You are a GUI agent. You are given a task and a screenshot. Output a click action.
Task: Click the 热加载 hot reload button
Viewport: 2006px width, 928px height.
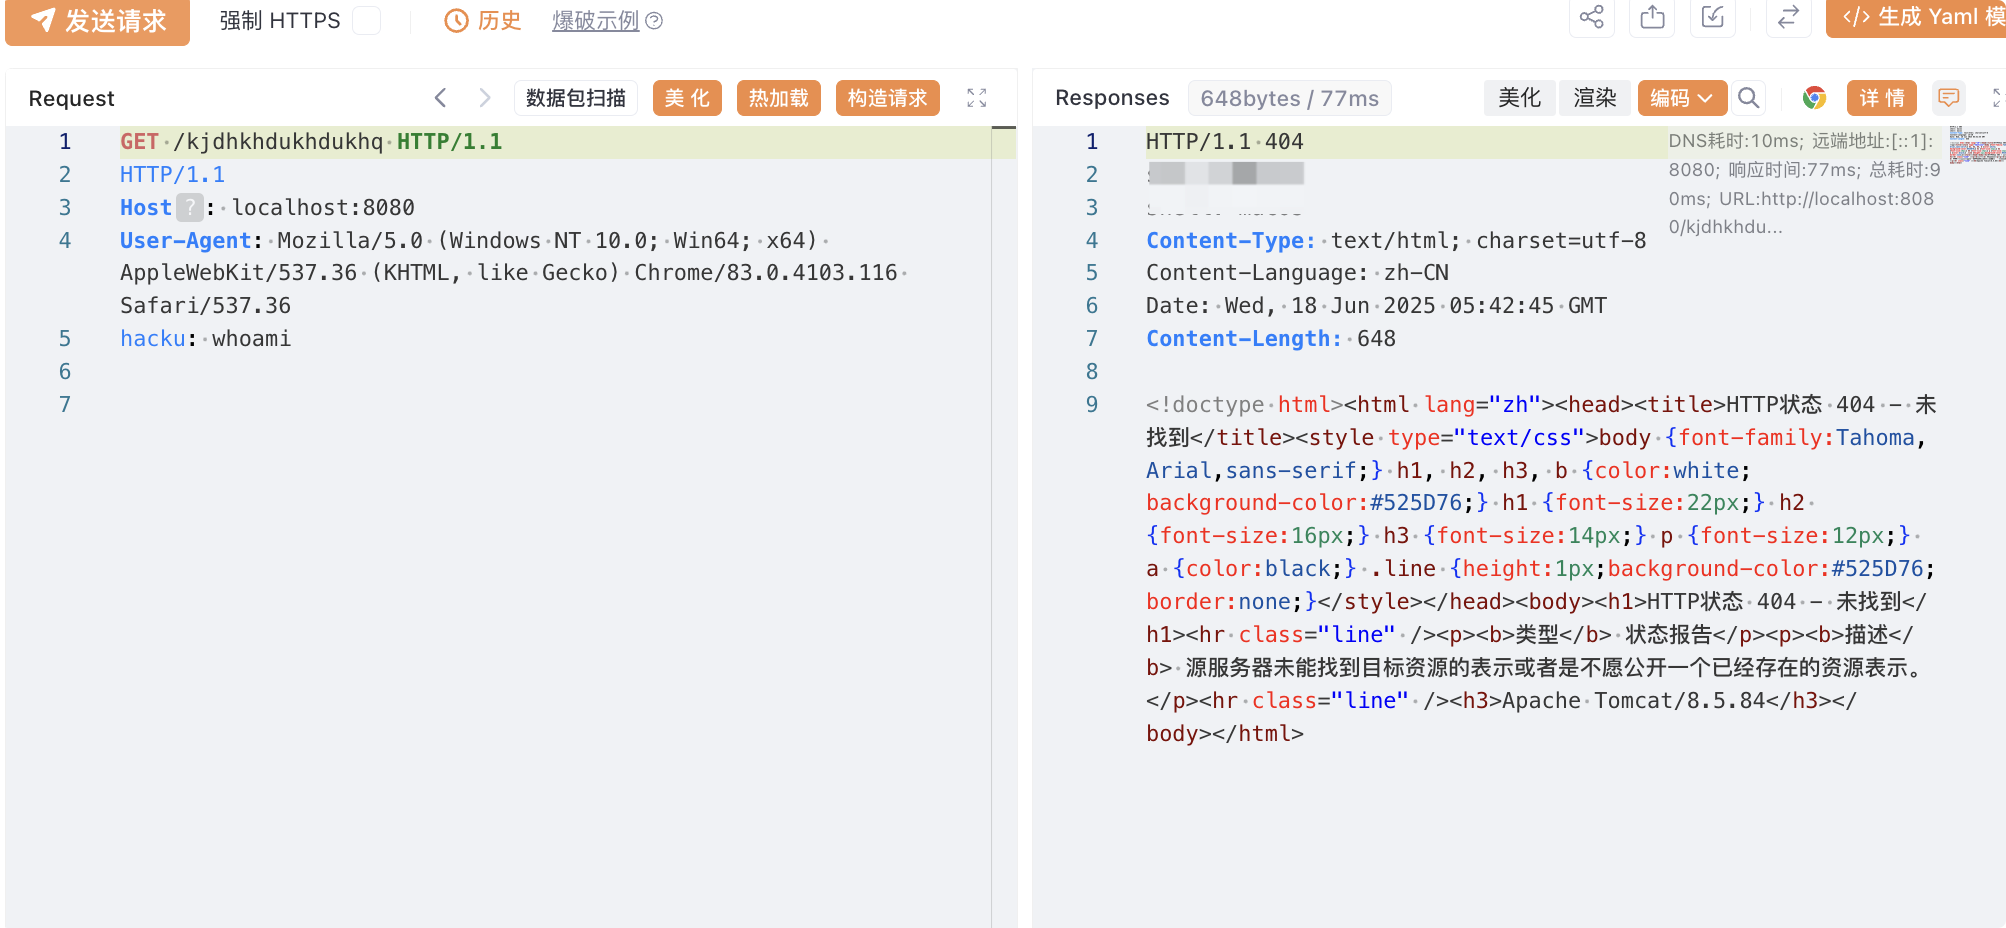[x=779, y=98]
